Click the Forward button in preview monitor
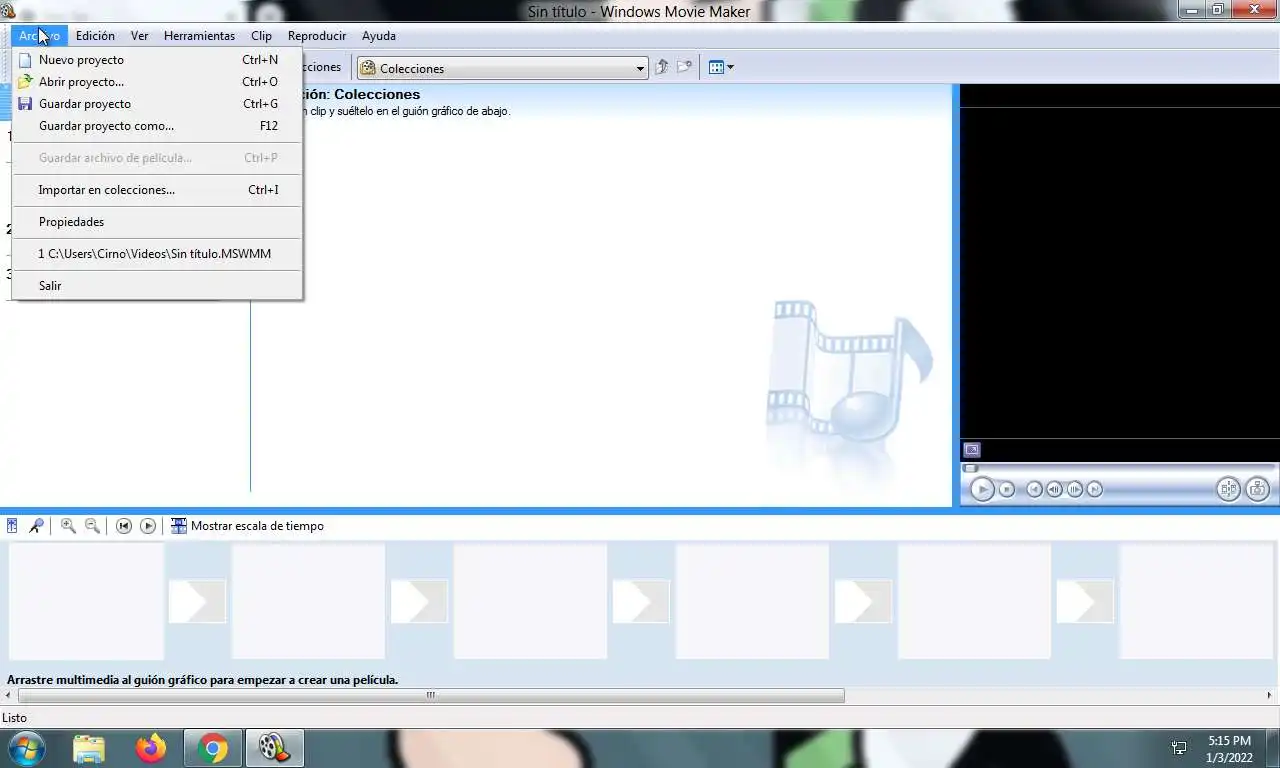 (x=1095, y=489)
